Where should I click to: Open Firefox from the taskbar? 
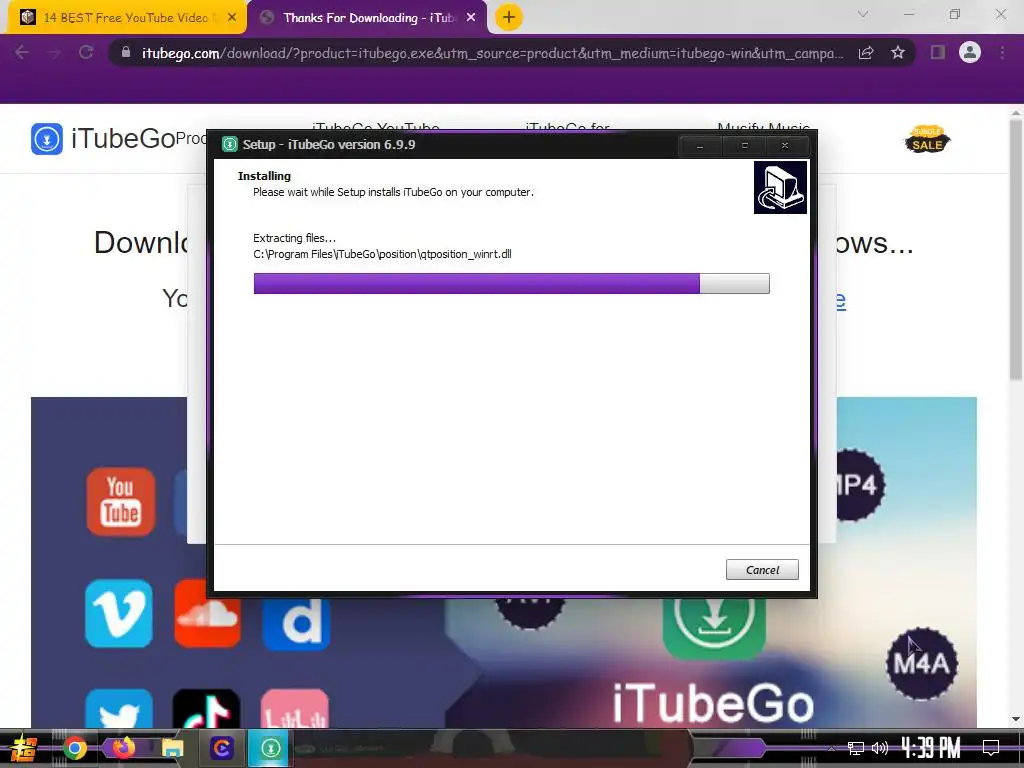coord(123,747)
